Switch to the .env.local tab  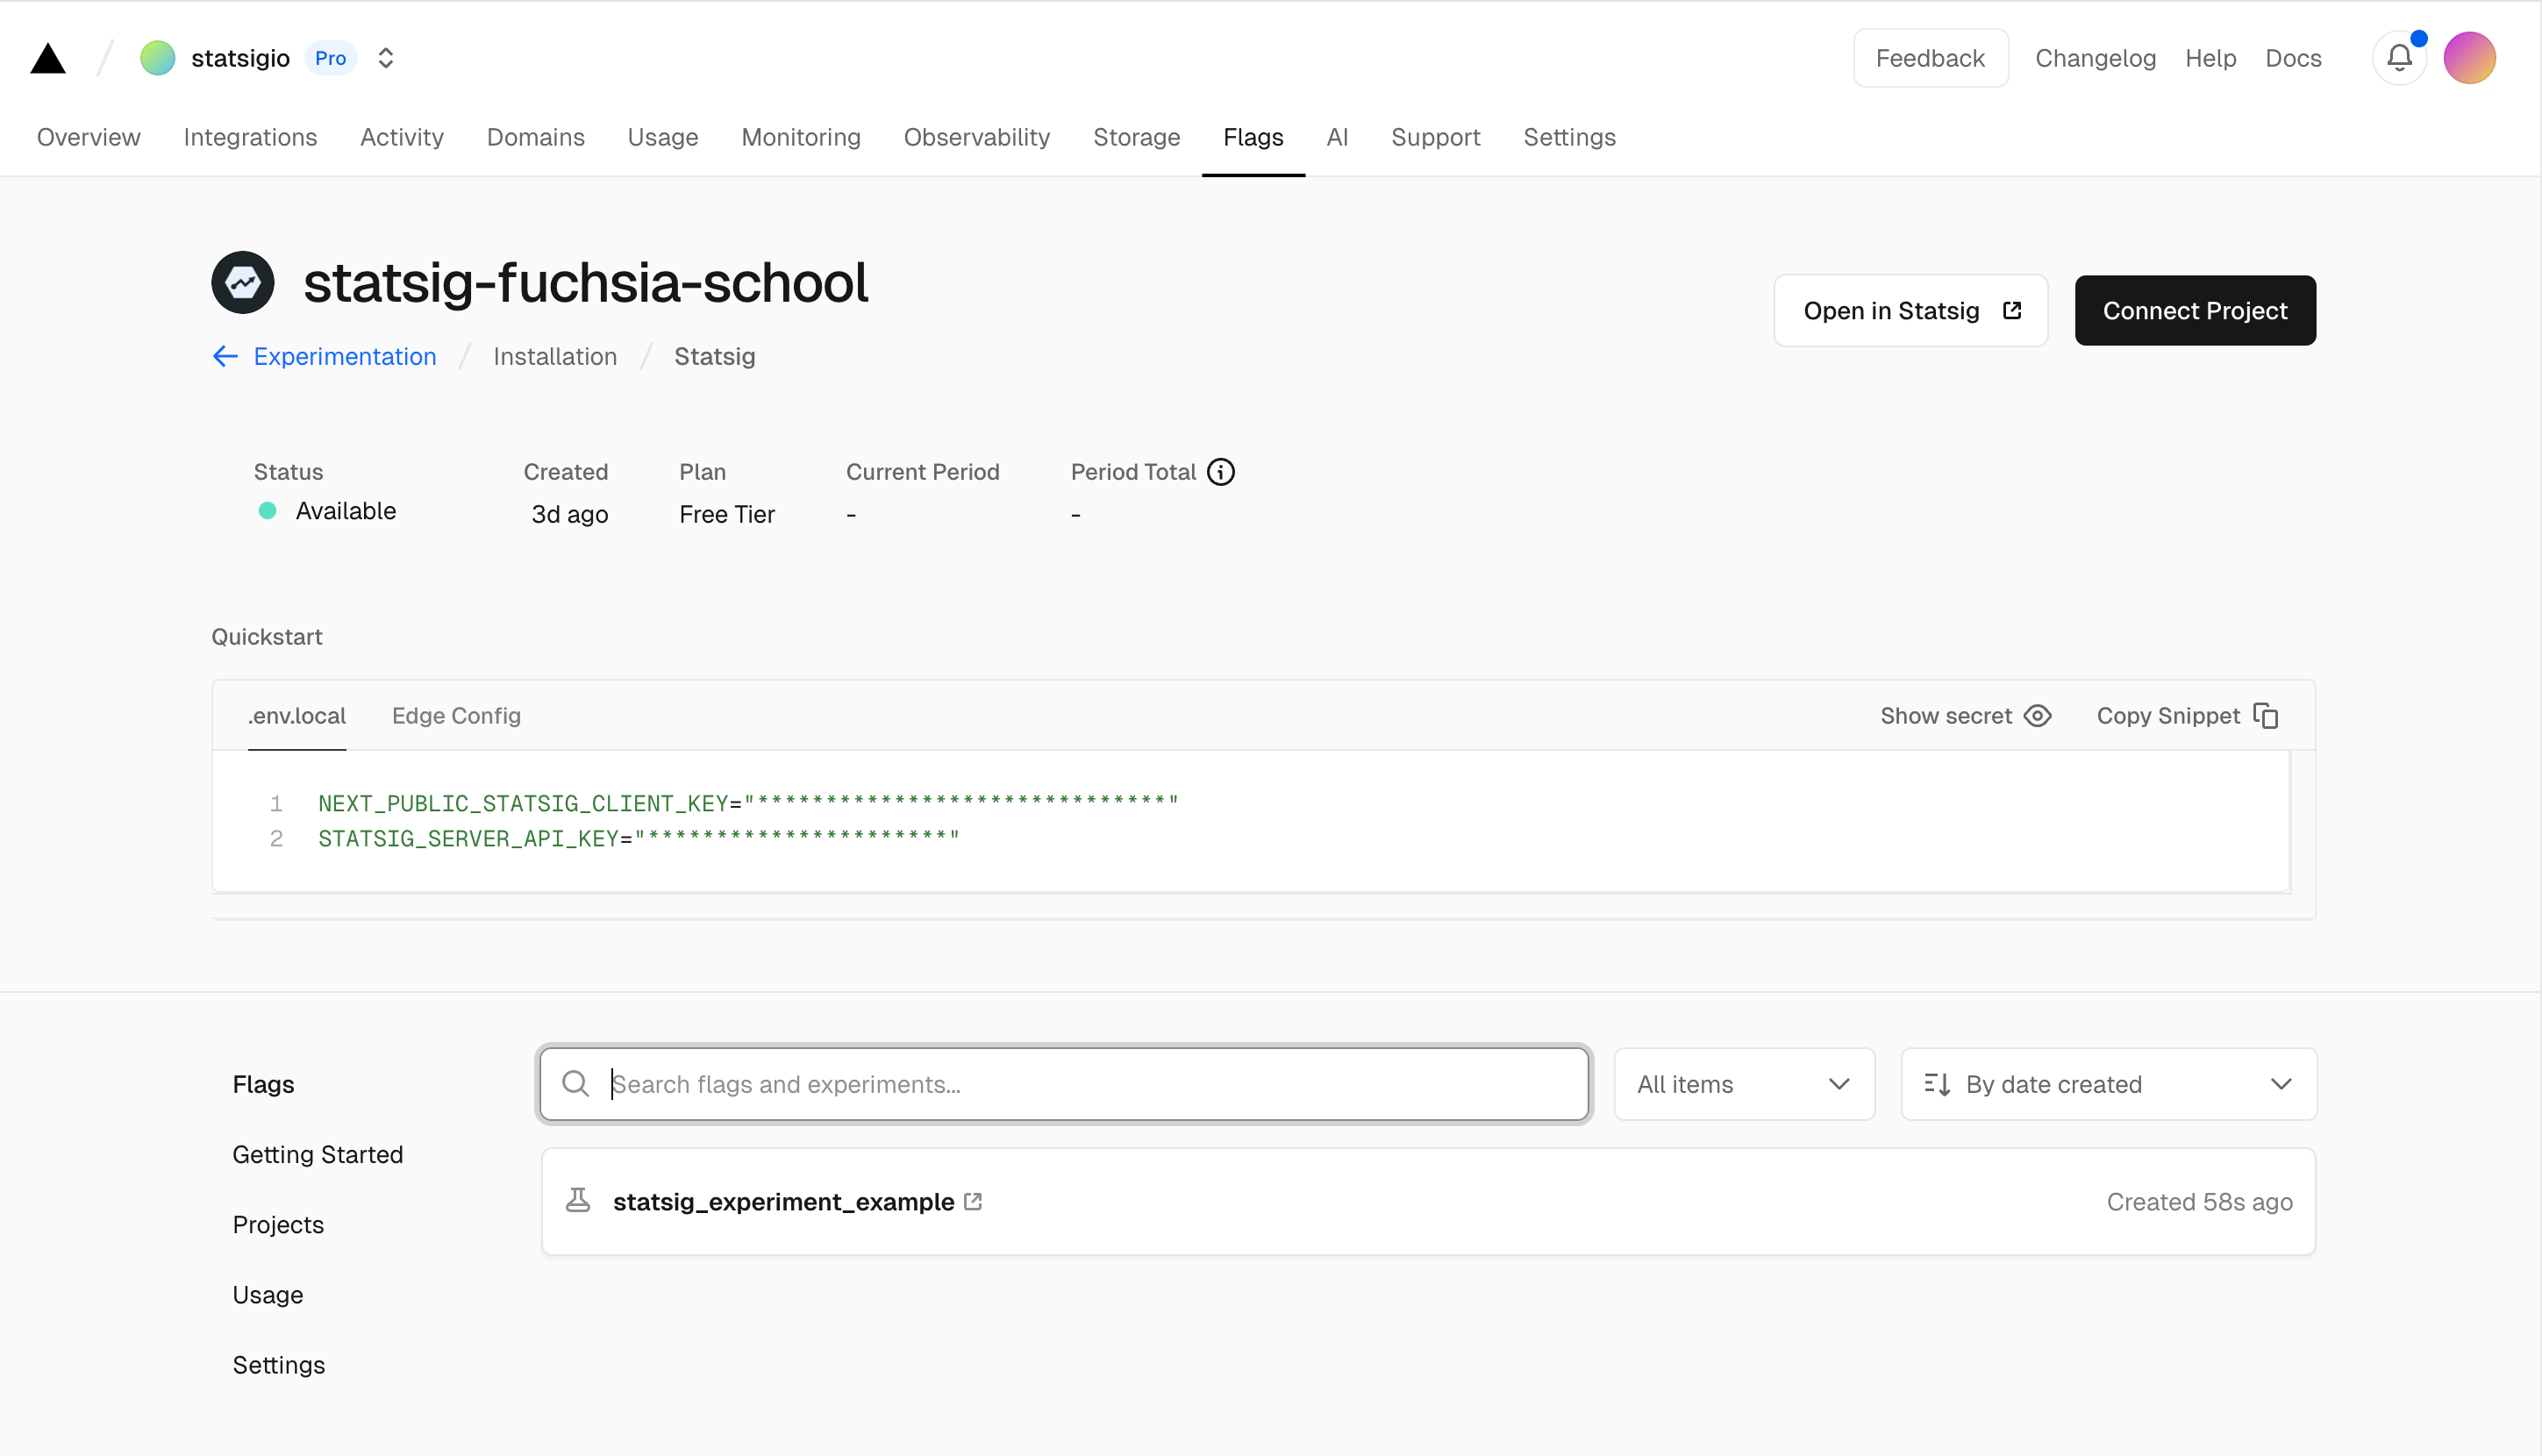coord(296,714)
